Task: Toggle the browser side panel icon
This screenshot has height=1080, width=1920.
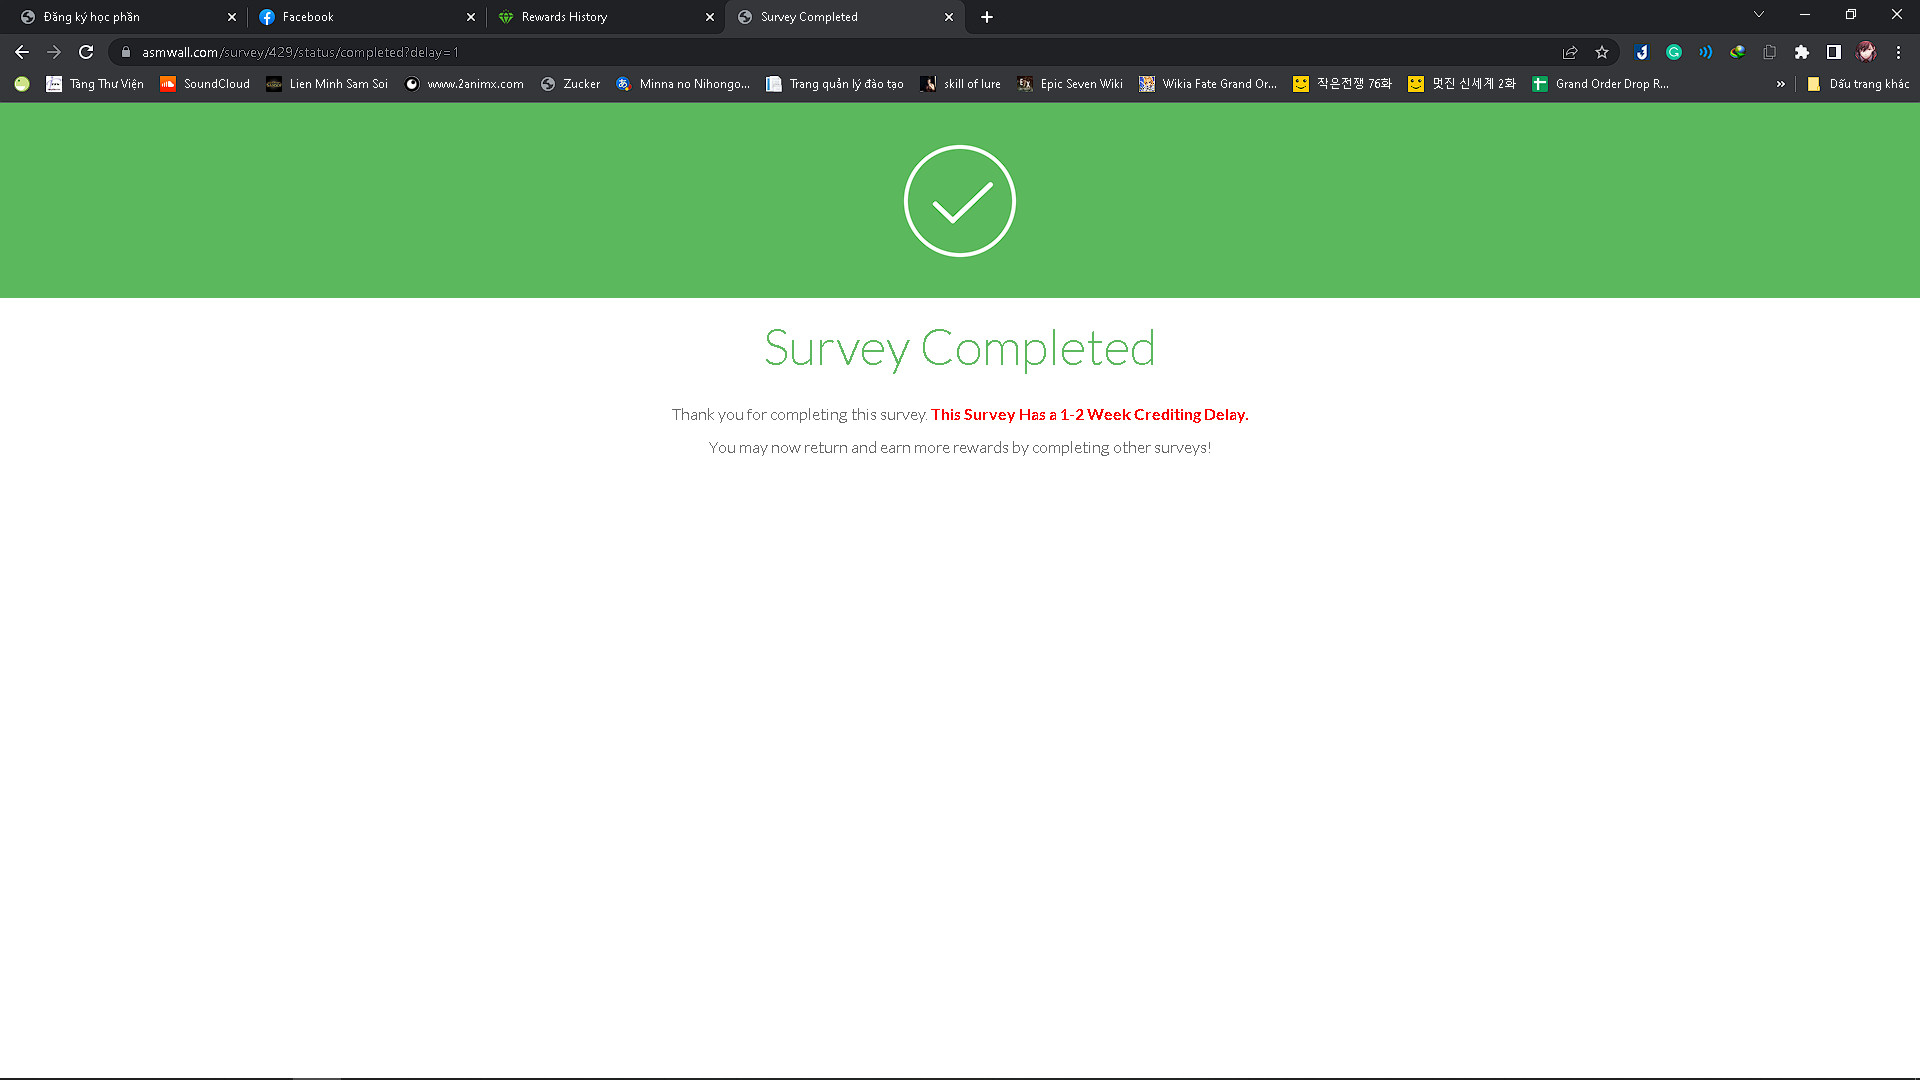Action: (1834, 52)
